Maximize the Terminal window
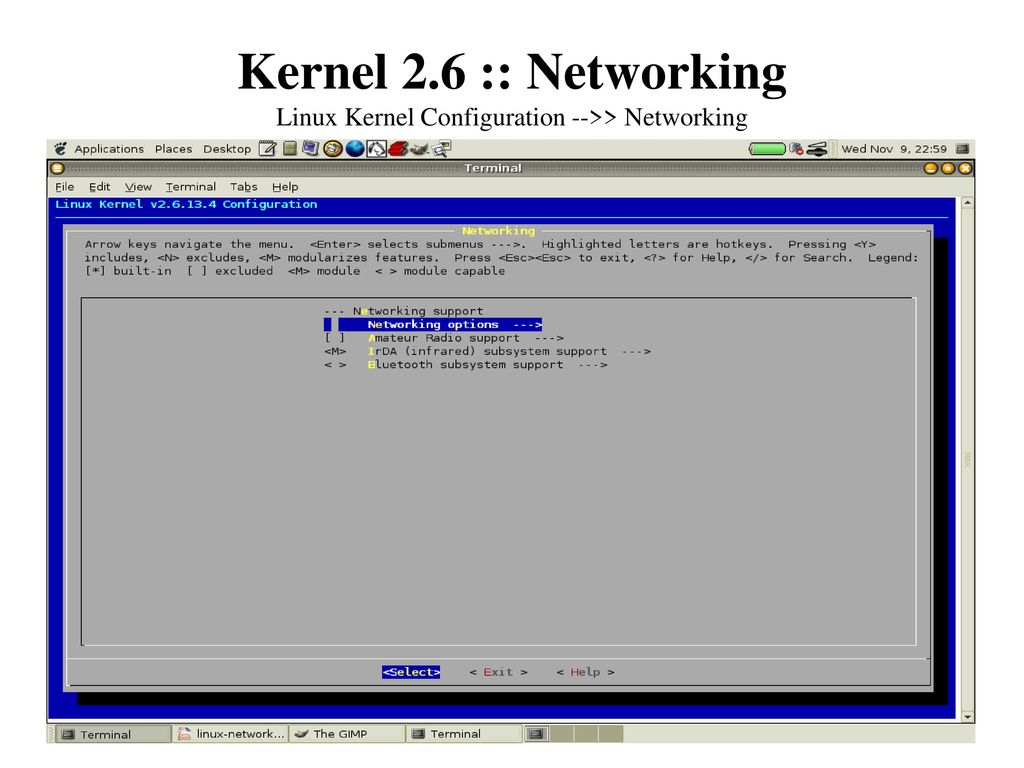 [948, 168]
